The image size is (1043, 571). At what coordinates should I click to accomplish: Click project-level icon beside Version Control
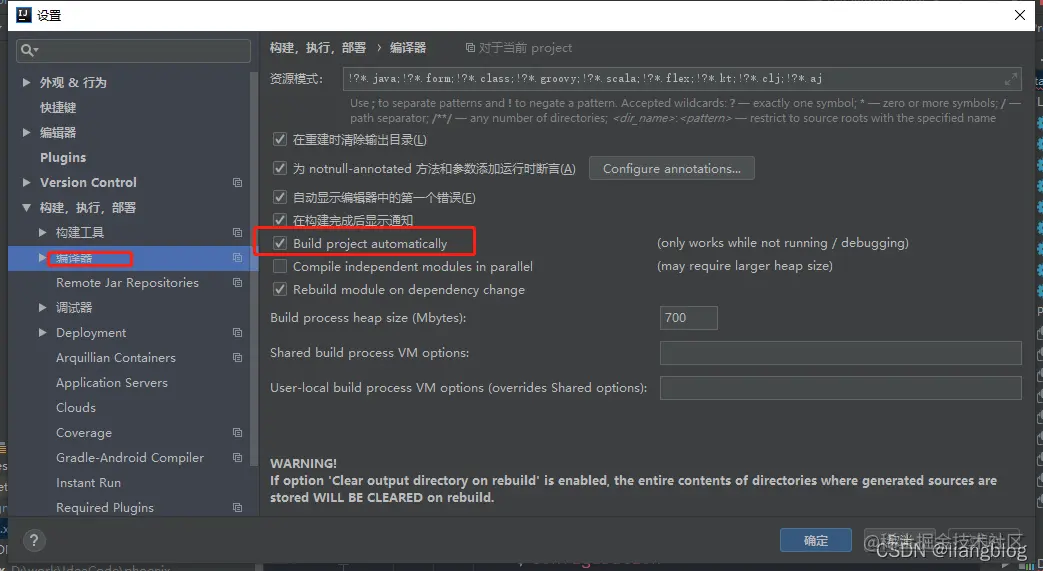[237, 182]
